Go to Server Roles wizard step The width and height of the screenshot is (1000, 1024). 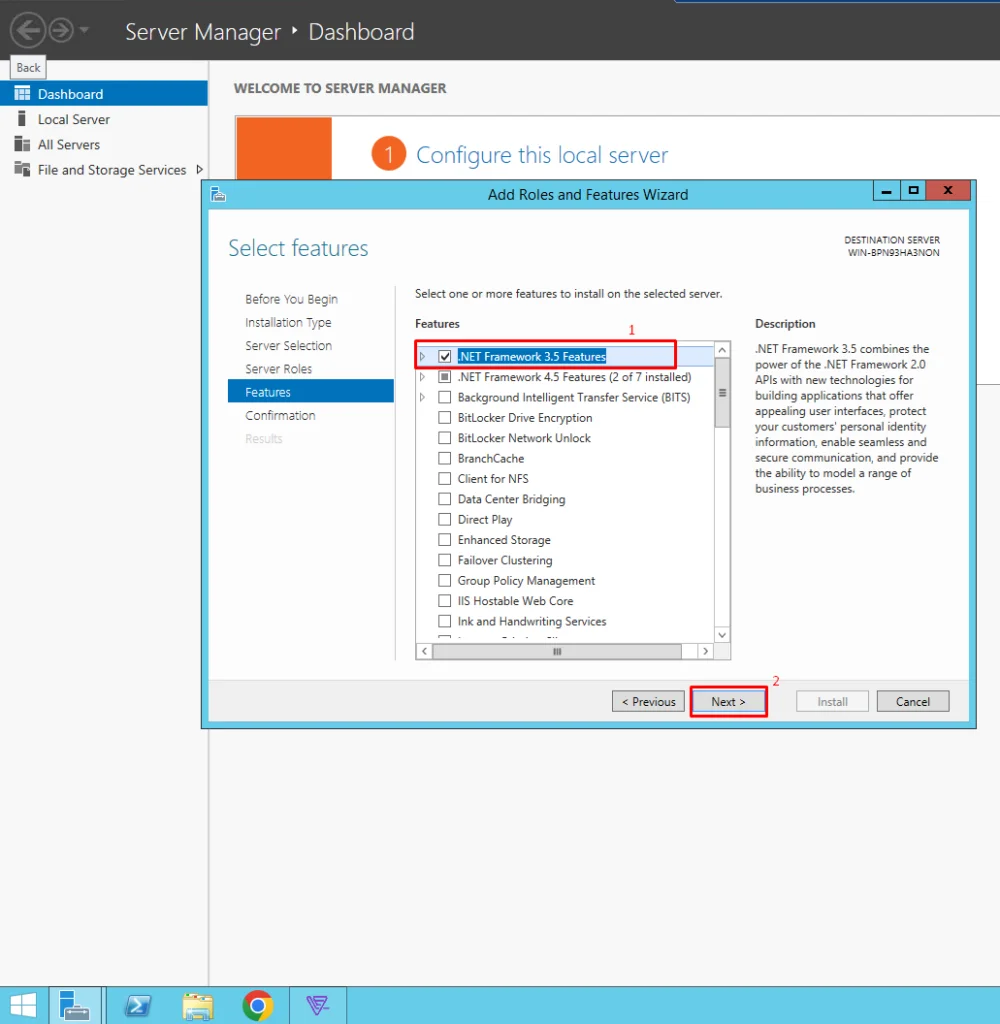278,369
